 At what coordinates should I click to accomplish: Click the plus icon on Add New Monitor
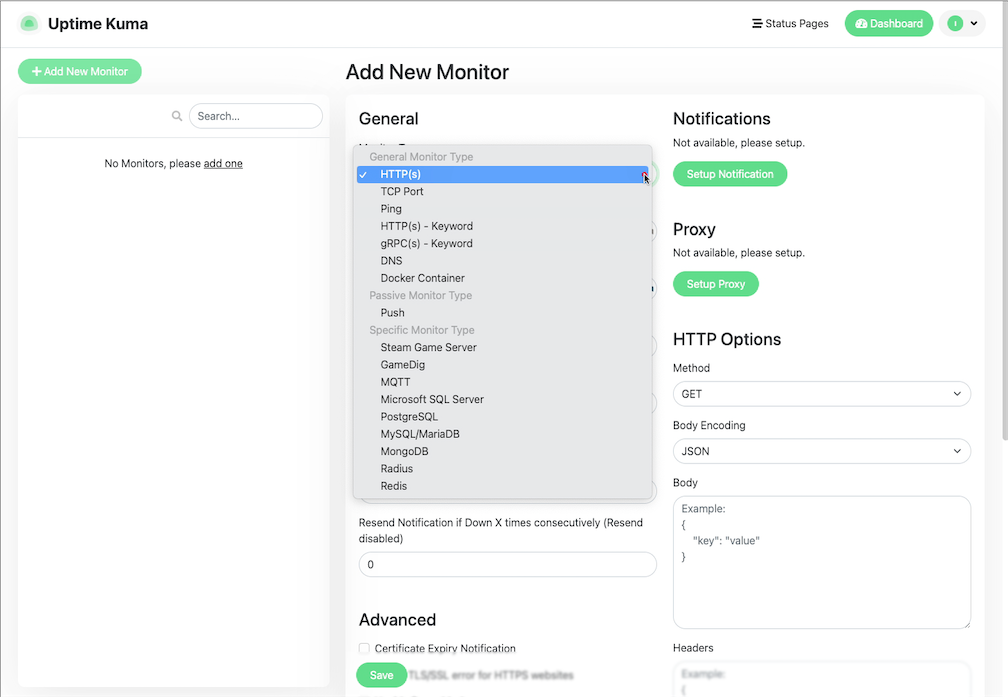click(37, 71)
